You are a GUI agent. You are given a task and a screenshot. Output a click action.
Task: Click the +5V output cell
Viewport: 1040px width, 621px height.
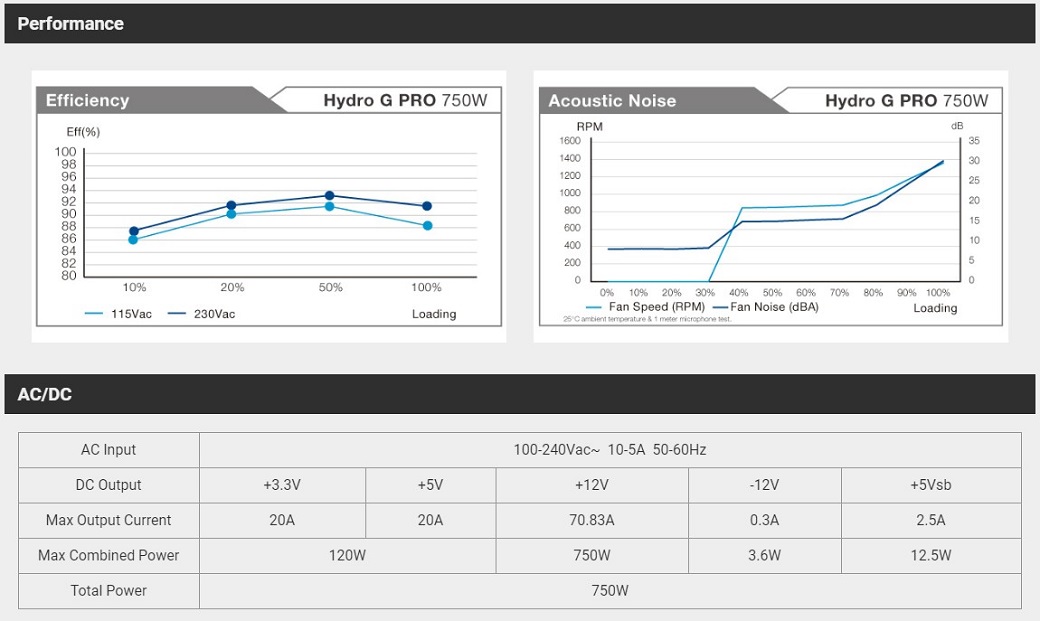pos(430,485)
